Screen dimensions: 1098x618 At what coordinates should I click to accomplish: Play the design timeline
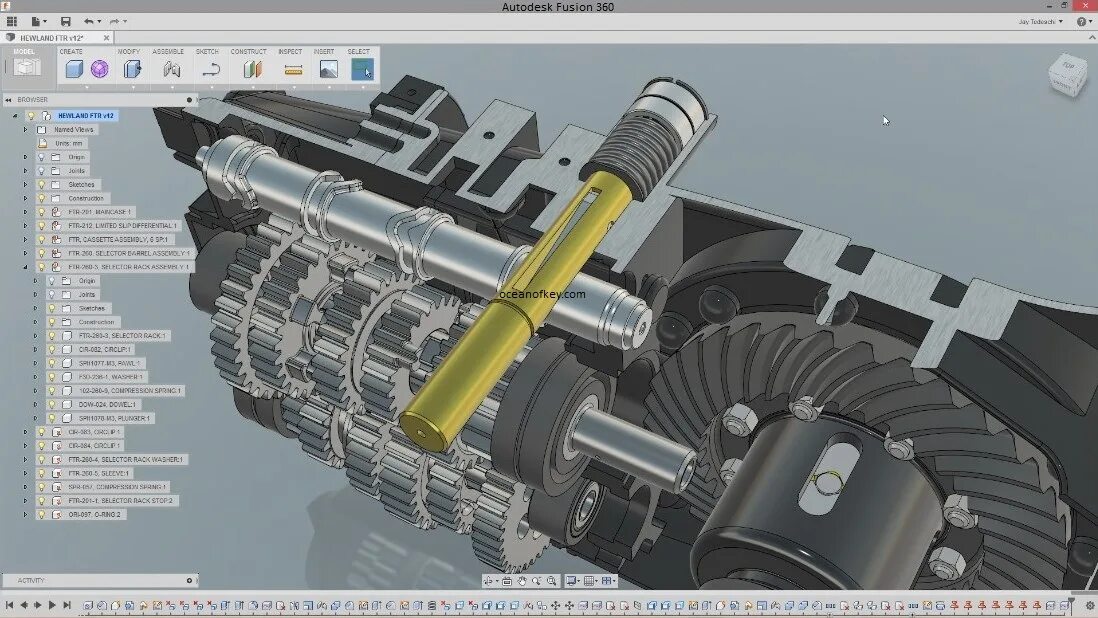click(x=52, y=605)
